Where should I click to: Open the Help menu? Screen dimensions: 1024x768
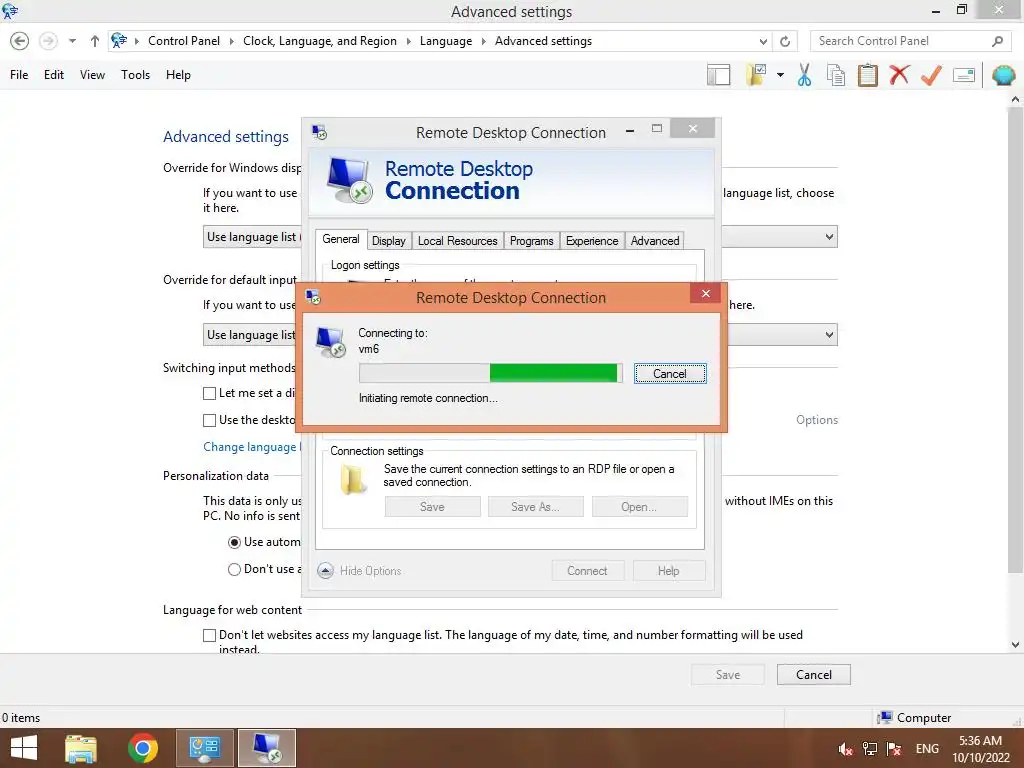coord(178,75)
